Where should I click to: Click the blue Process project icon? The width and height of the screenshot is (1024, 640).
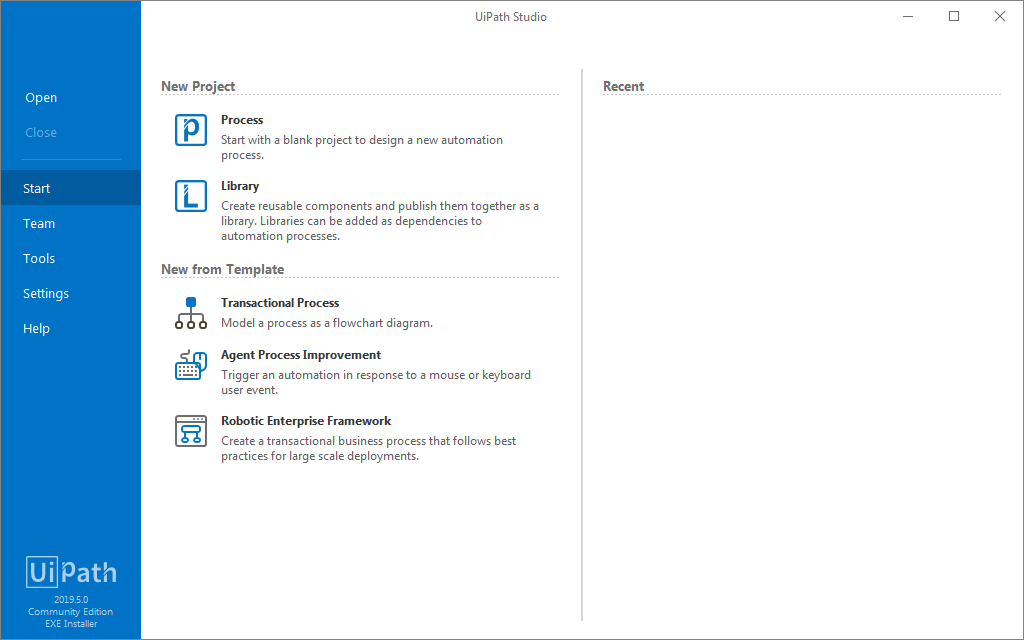coord(191,130)
